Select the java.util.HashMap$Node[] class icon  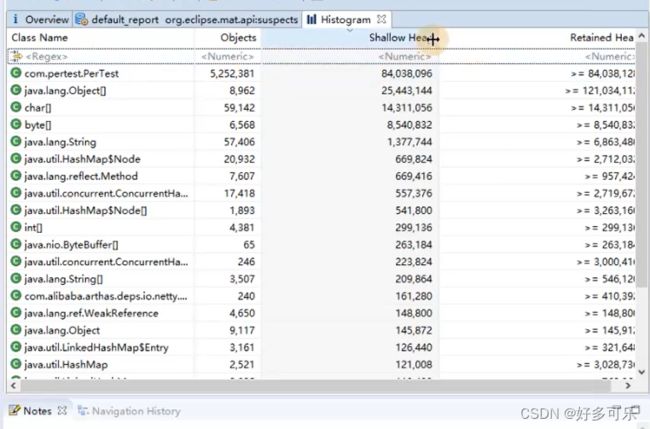pyautogui.click(x=16, y=210)
